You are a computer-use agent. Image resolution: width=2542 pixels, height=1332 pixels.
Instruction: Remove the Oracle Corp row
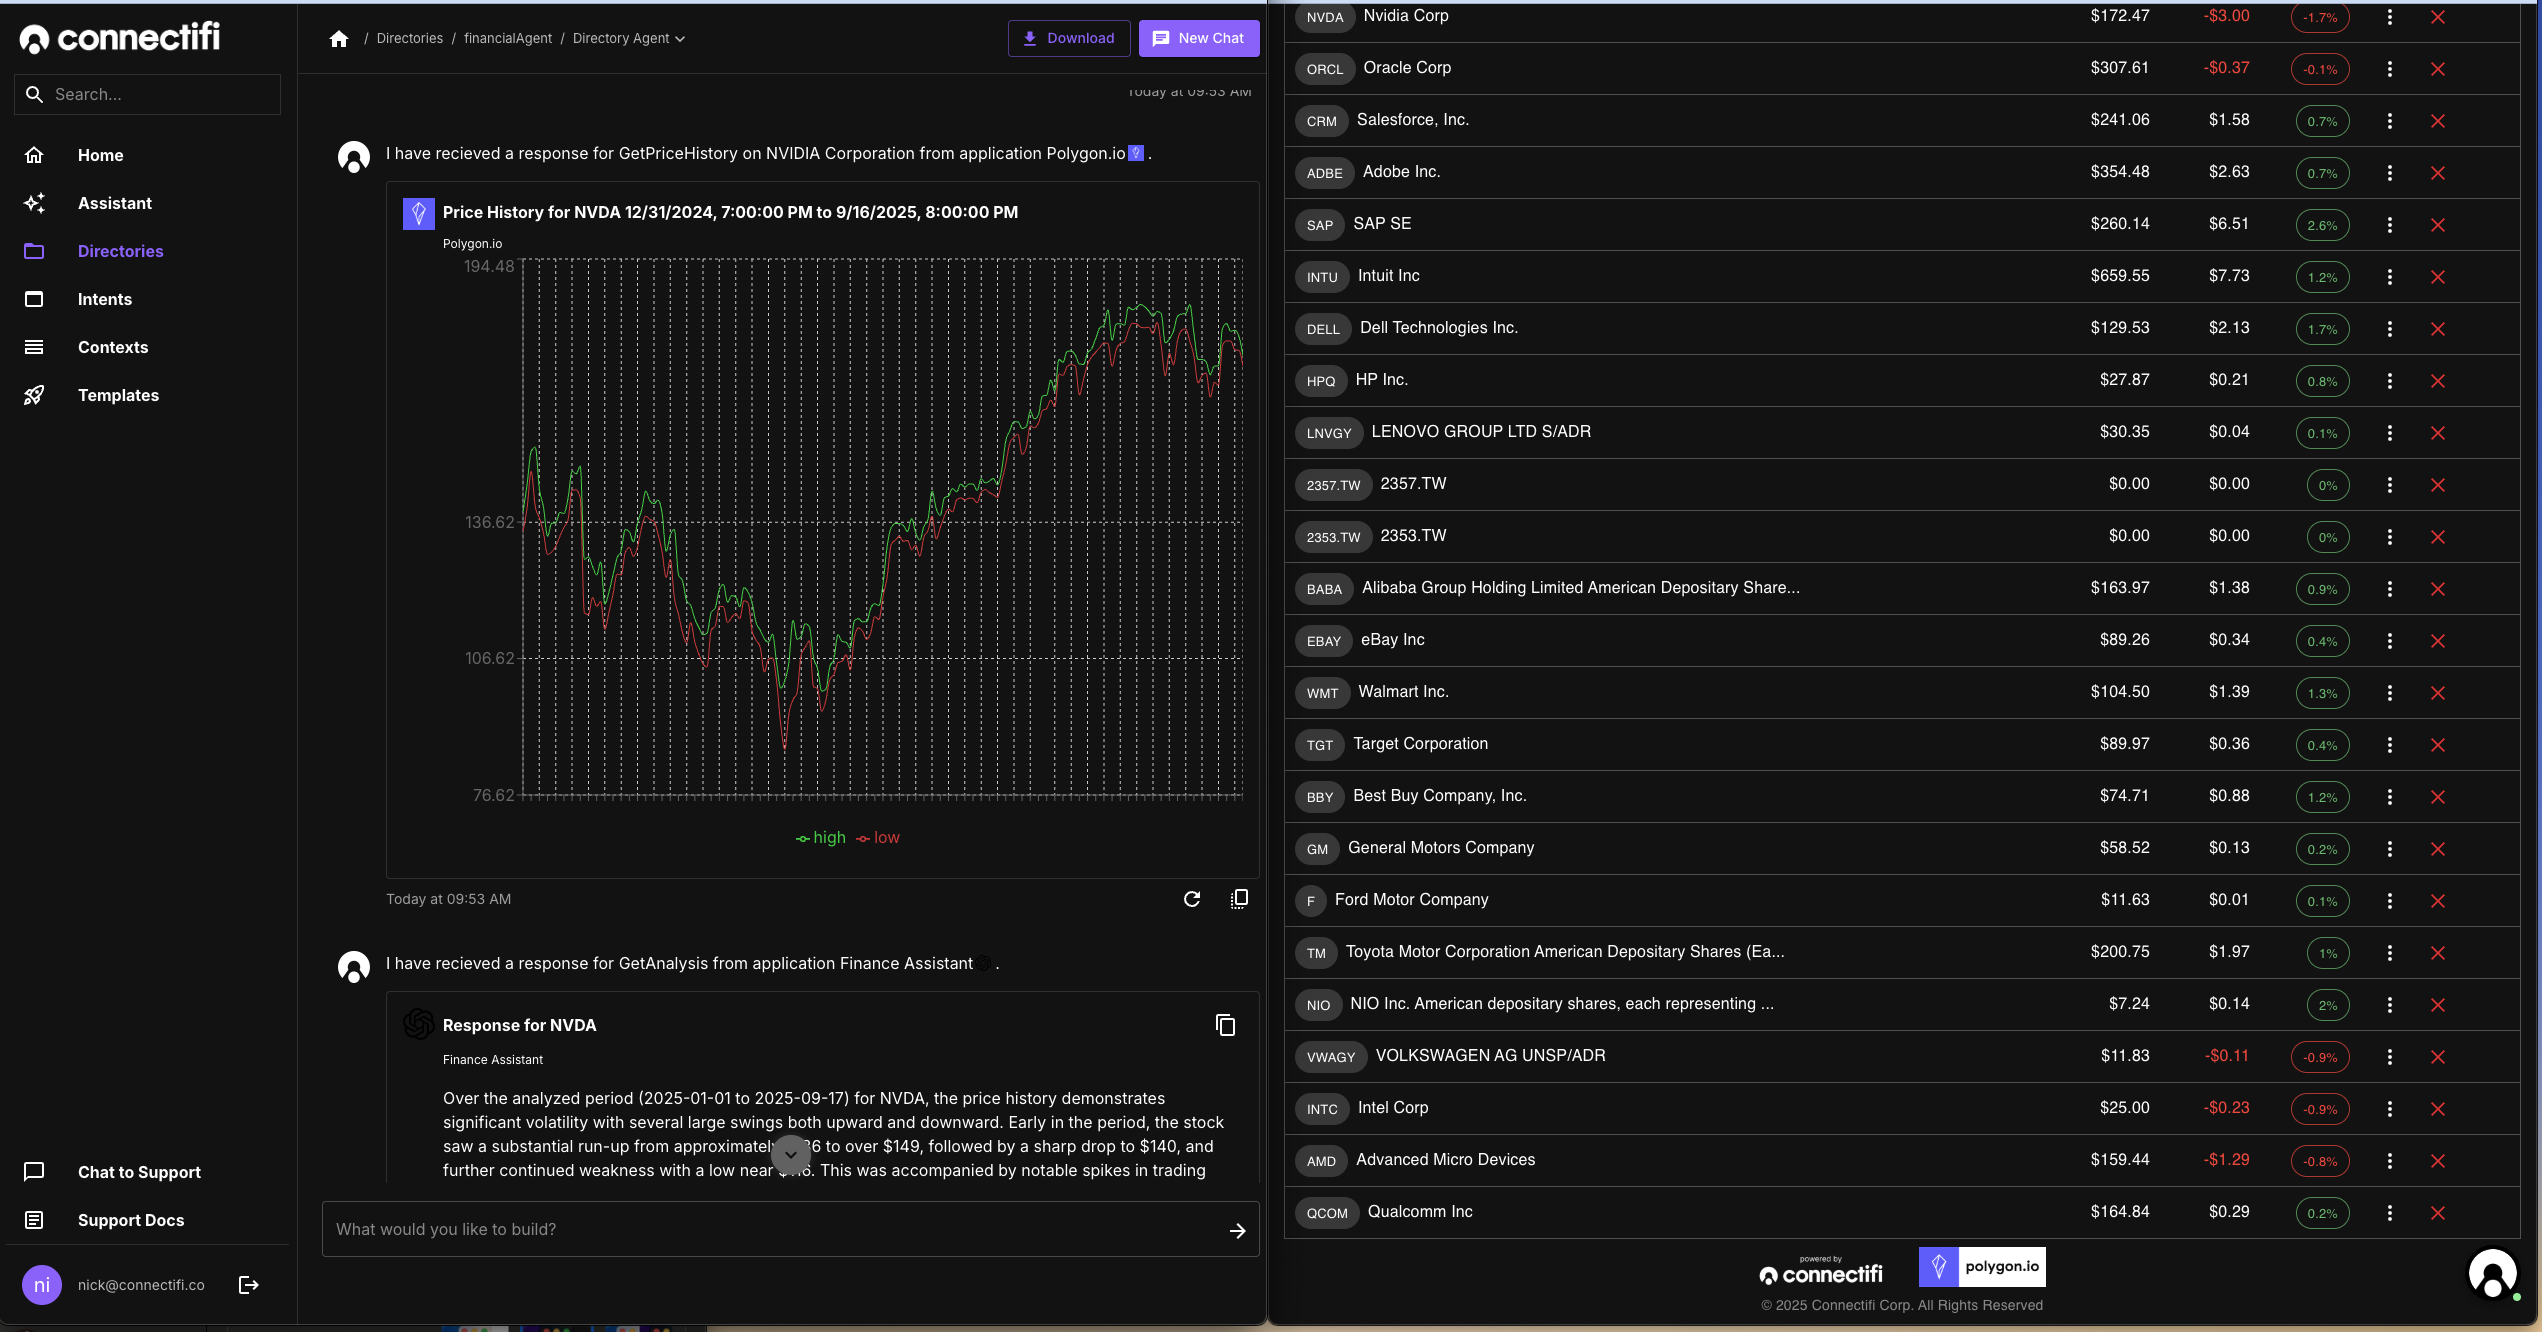point(2438,69)
